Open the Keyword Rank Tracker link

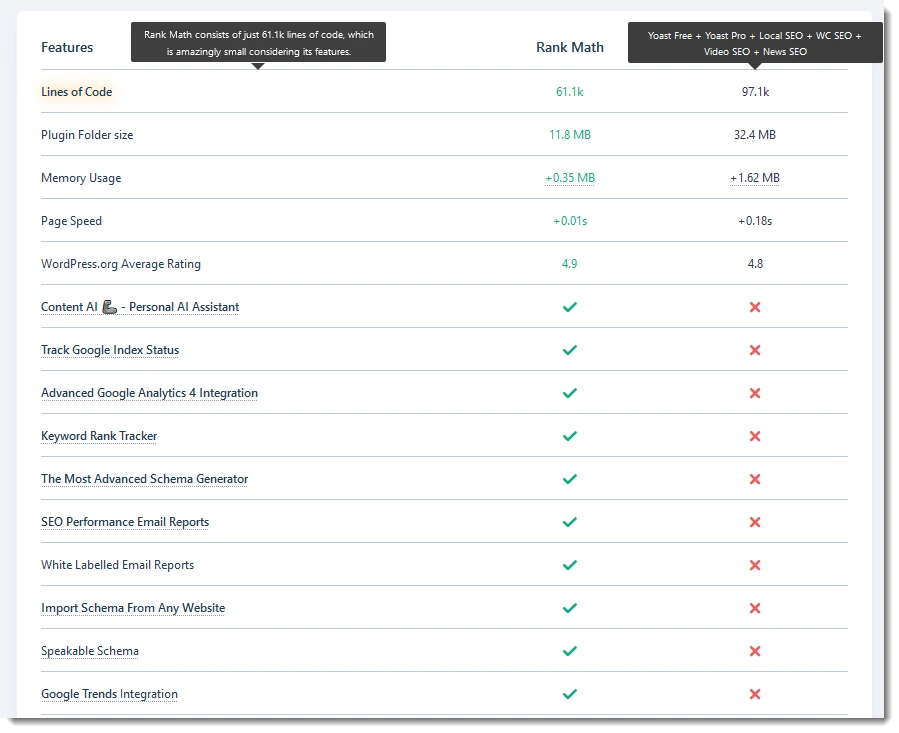(99, 436)
